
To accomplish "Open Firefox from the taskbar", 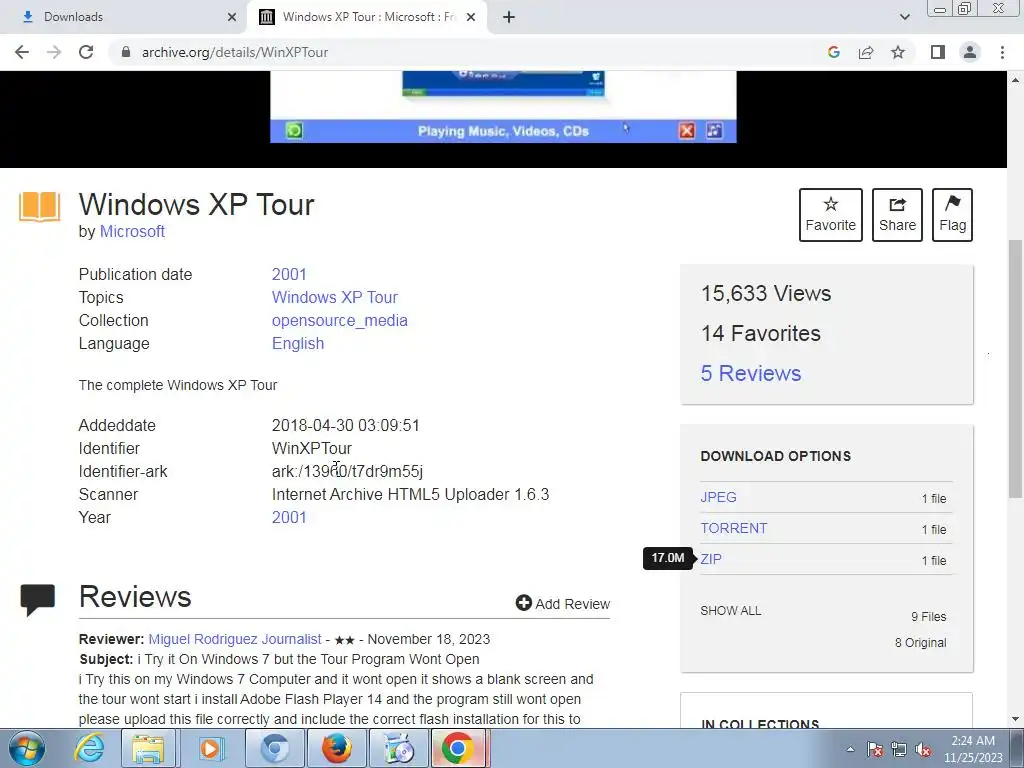I will click(336, 748).
